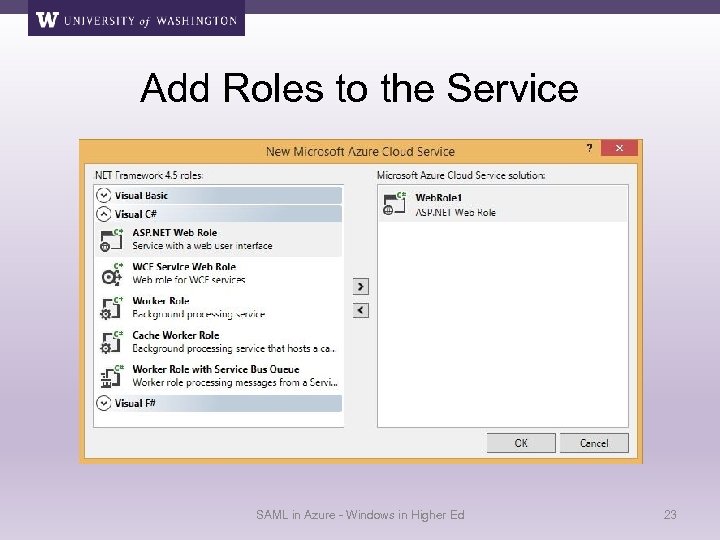
Task: Select the Visual Basic header label
Action: click(x=141, y=196)
